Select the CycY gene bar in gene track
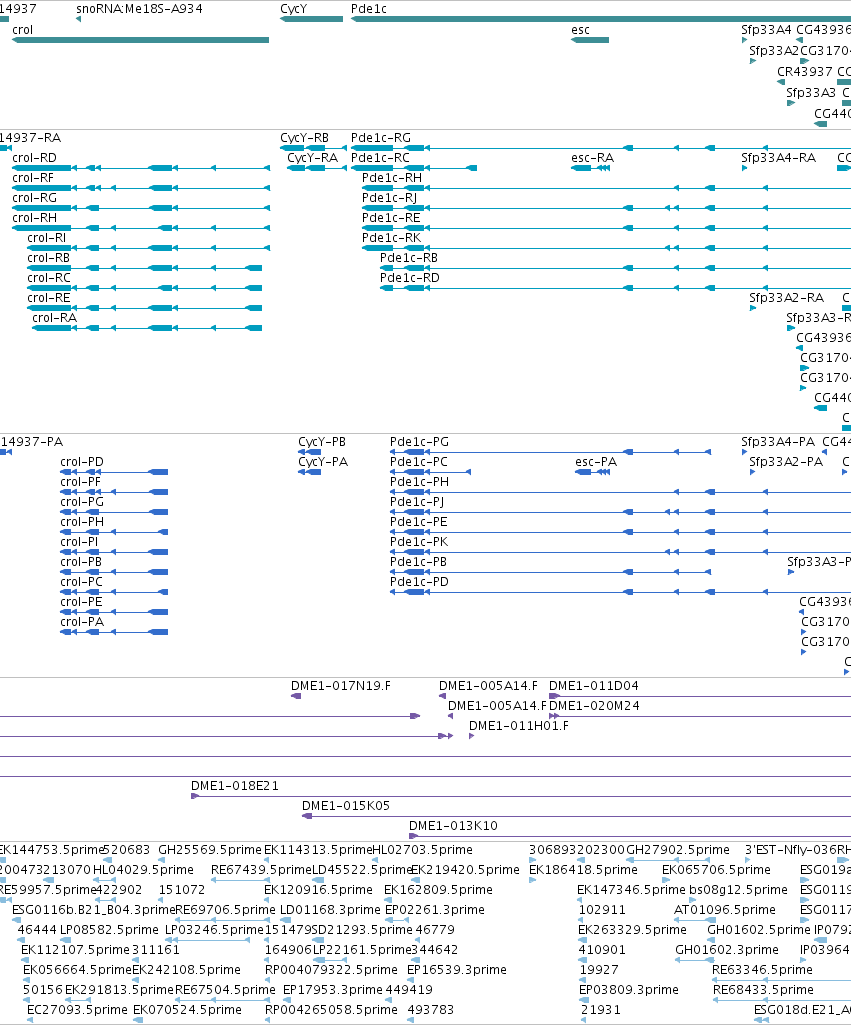Image resolution: width=851 pixels, height=1025 pixels. click(x=312, y=19)
